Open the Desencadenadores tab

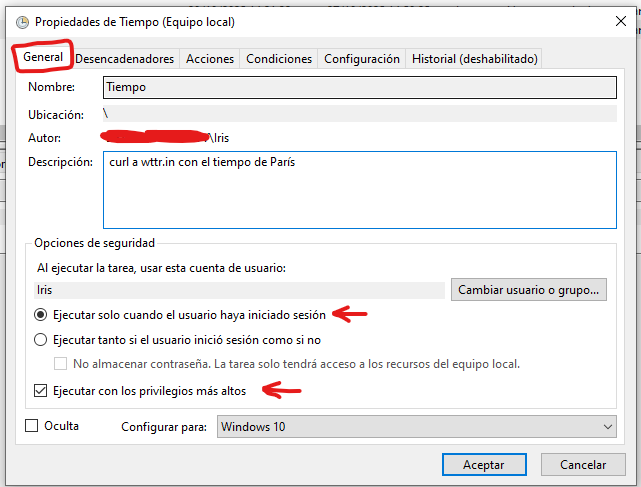tap(124, 59)
